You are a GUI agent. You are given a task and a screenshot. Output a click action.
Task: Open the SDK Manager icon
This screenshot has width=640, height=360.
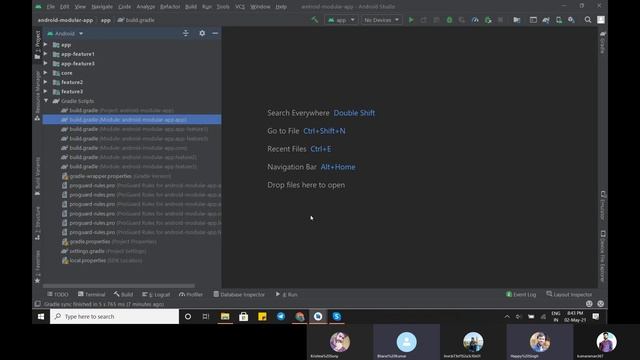(x=571, y=20)
